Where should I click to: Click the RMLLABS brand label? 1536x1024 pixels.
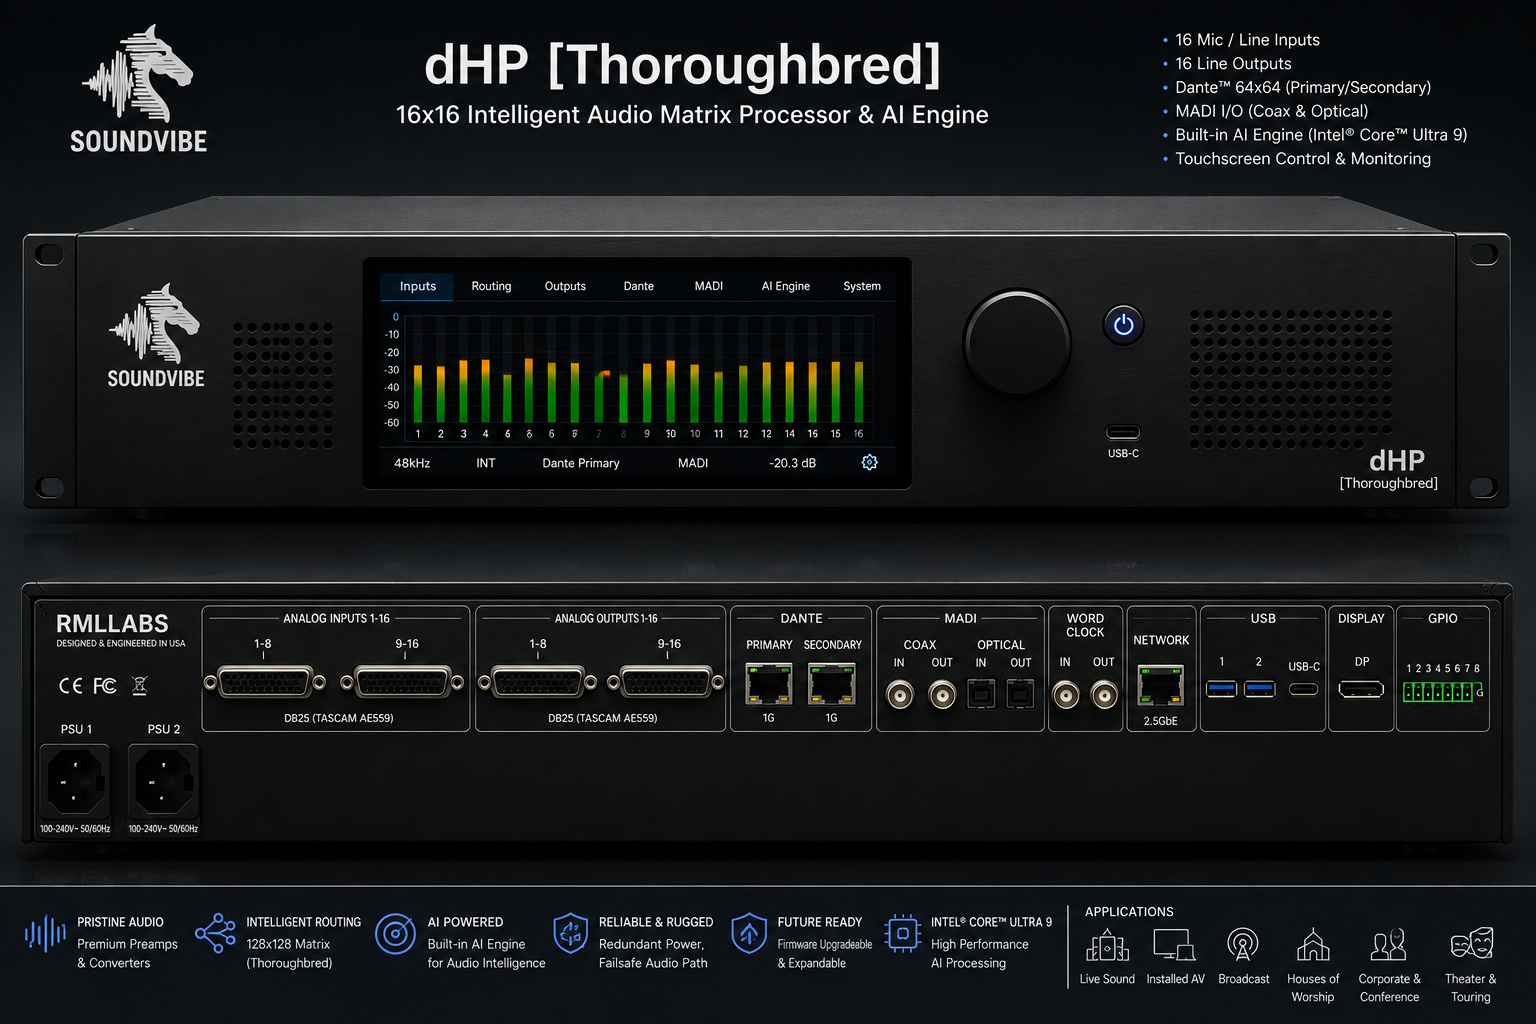pyautogui.click(x=112, y=623)
